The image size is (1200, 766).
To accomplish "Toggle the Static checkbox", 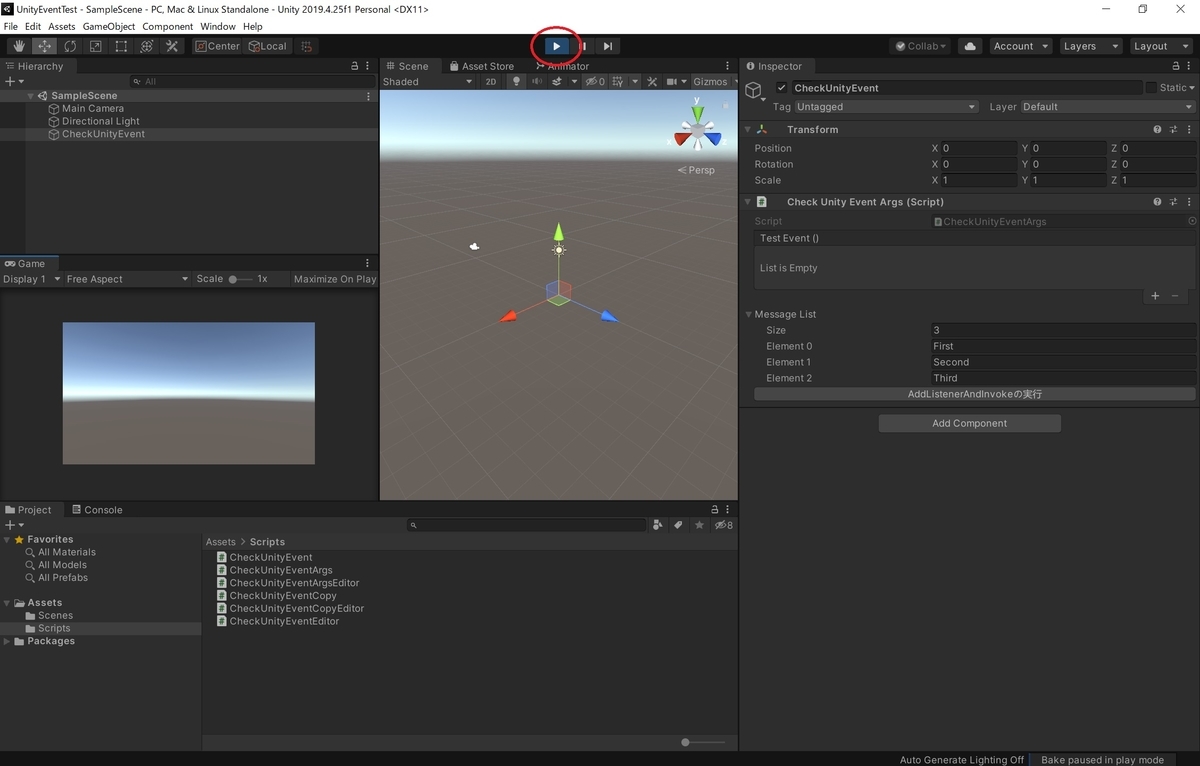I will [x=1150, y=88].
